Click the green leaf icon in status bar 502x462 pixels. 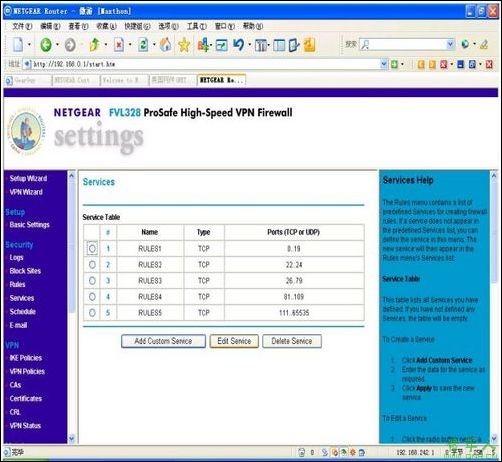coord(344,452)
